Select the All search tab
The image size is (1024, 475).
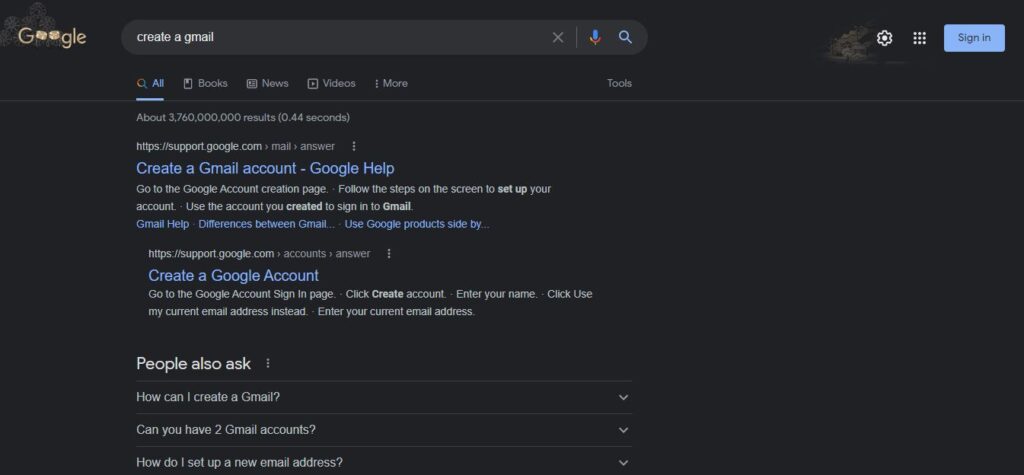[x=150, y=84]
